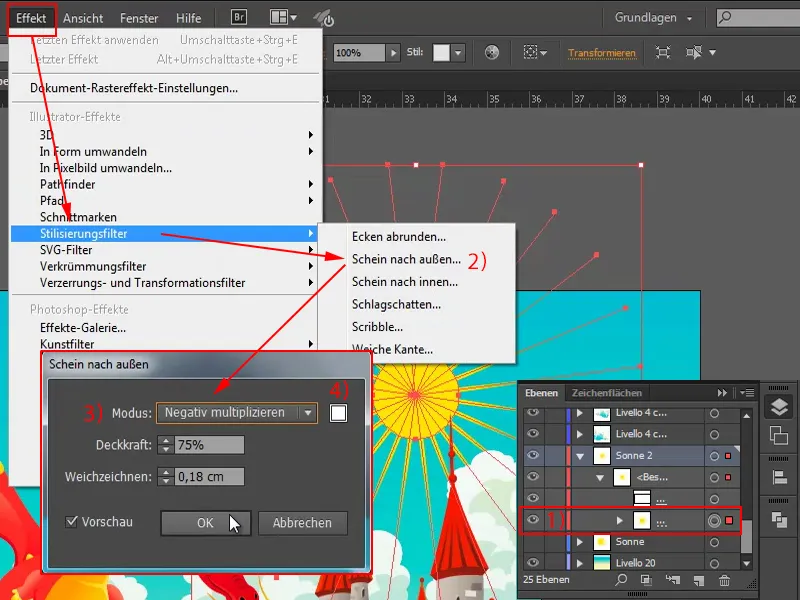
Task: Choose Schein nach außen... in submenu
Action: (406, 259)
